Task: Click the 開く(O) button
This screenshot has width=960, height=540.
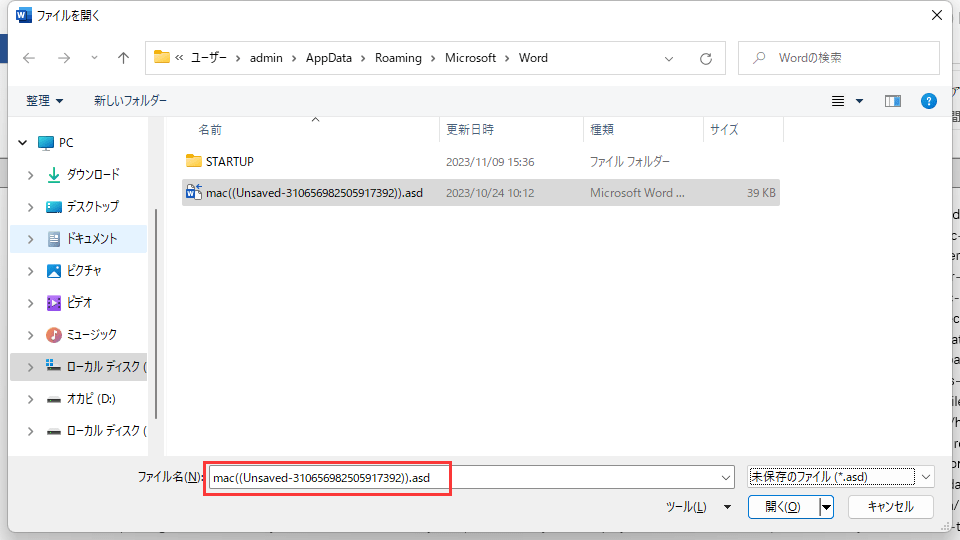Action: [783, 507]
